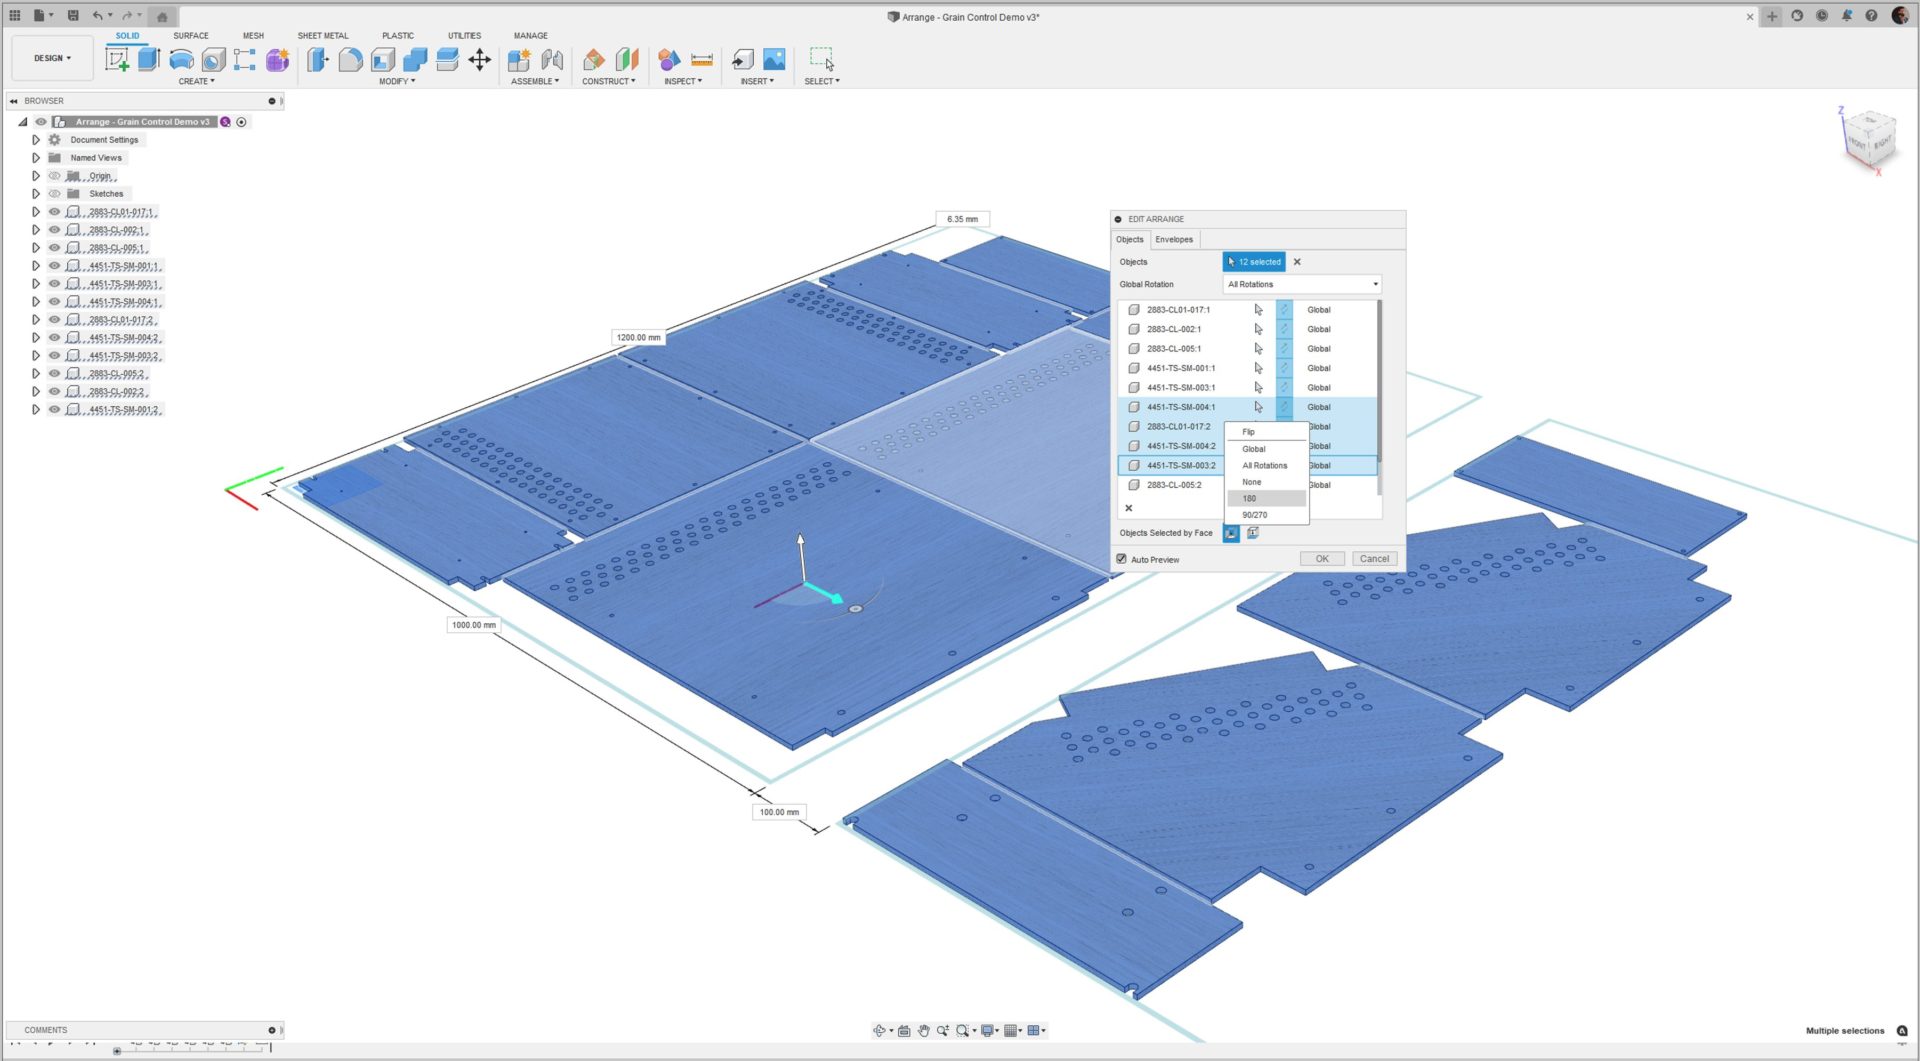Show the Origin folder via eye icon
Screen dimensions: 1920x1061
[x=55, y=176]
